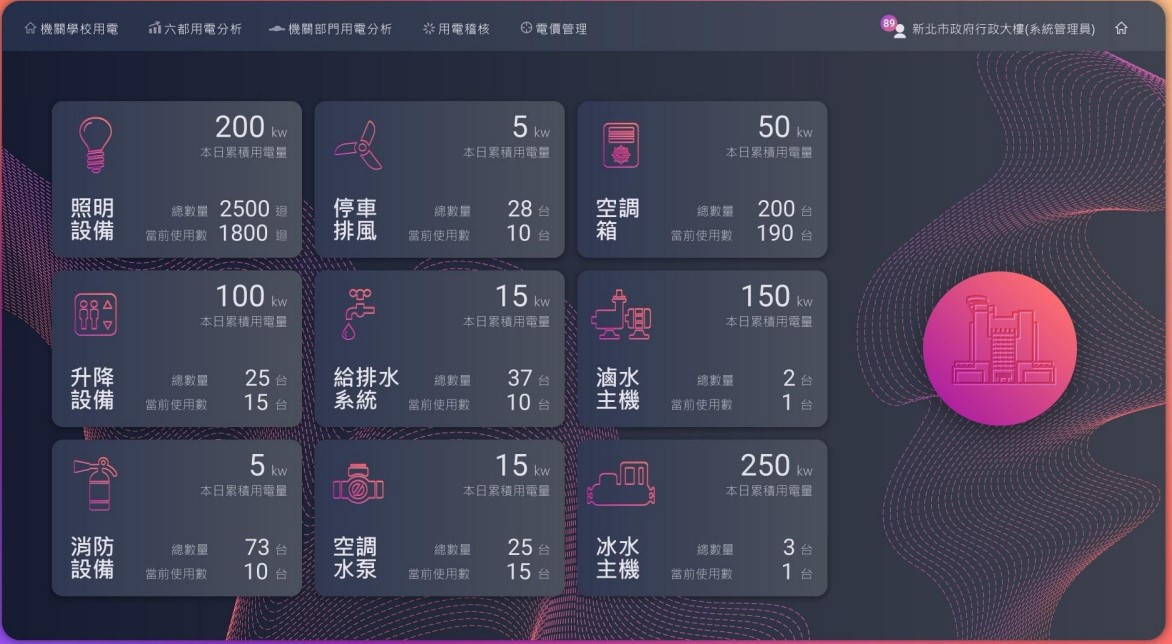Click the 總數量 25 value for 升降設備

tap(257, 379)
